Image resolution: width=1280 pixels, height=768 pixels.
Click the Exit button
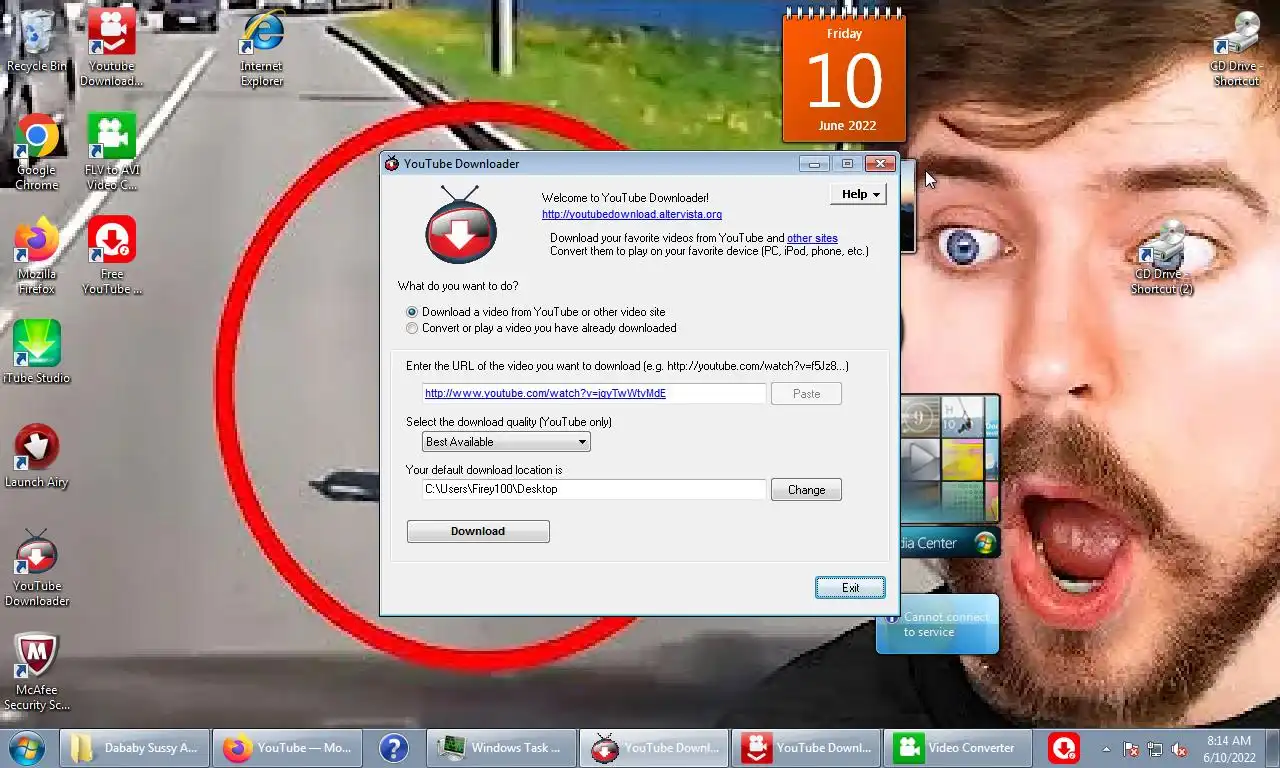[850, 587]
